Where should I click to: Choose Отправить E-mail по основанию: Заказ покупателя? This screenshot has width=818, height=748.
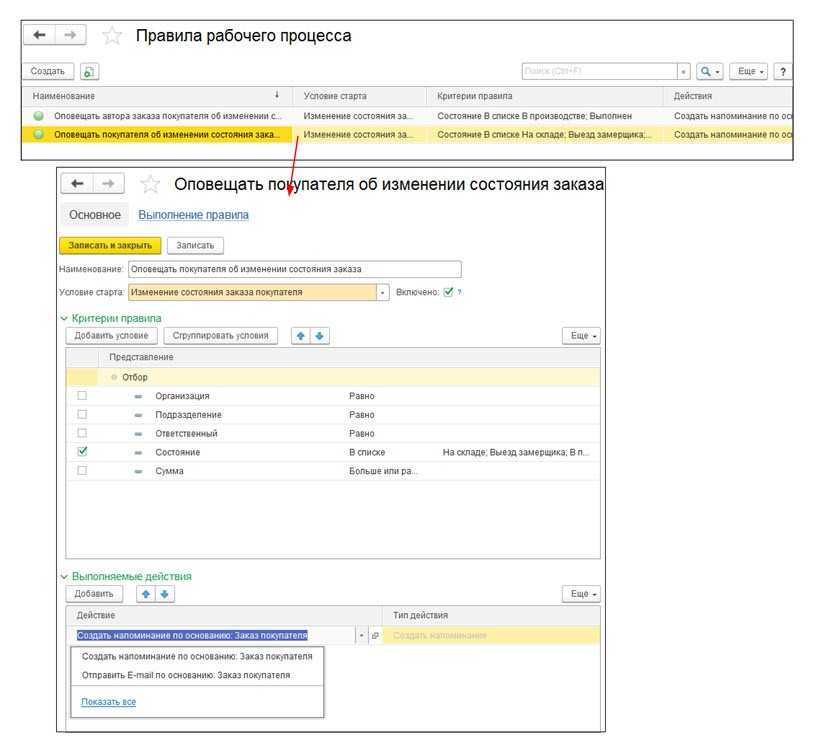click(x=186, y=675)
